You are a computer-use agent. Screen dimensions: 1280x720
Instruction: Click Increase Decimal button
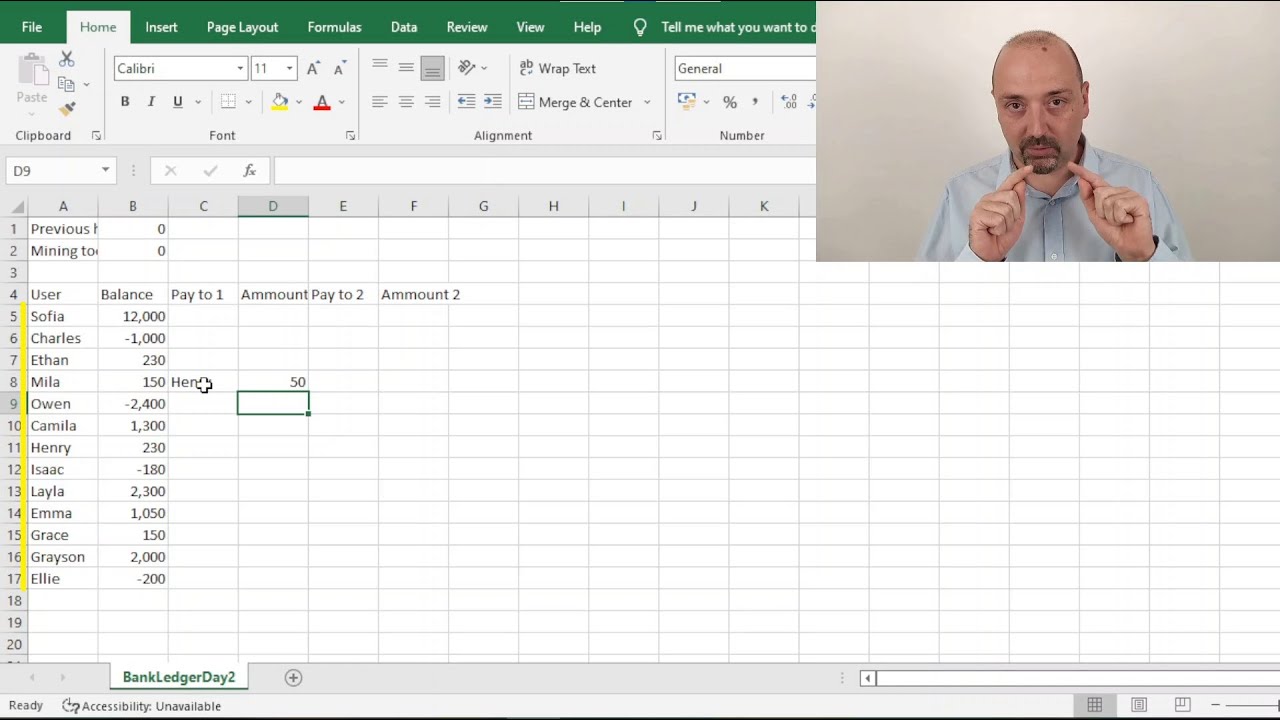click(x=789, y=102)
